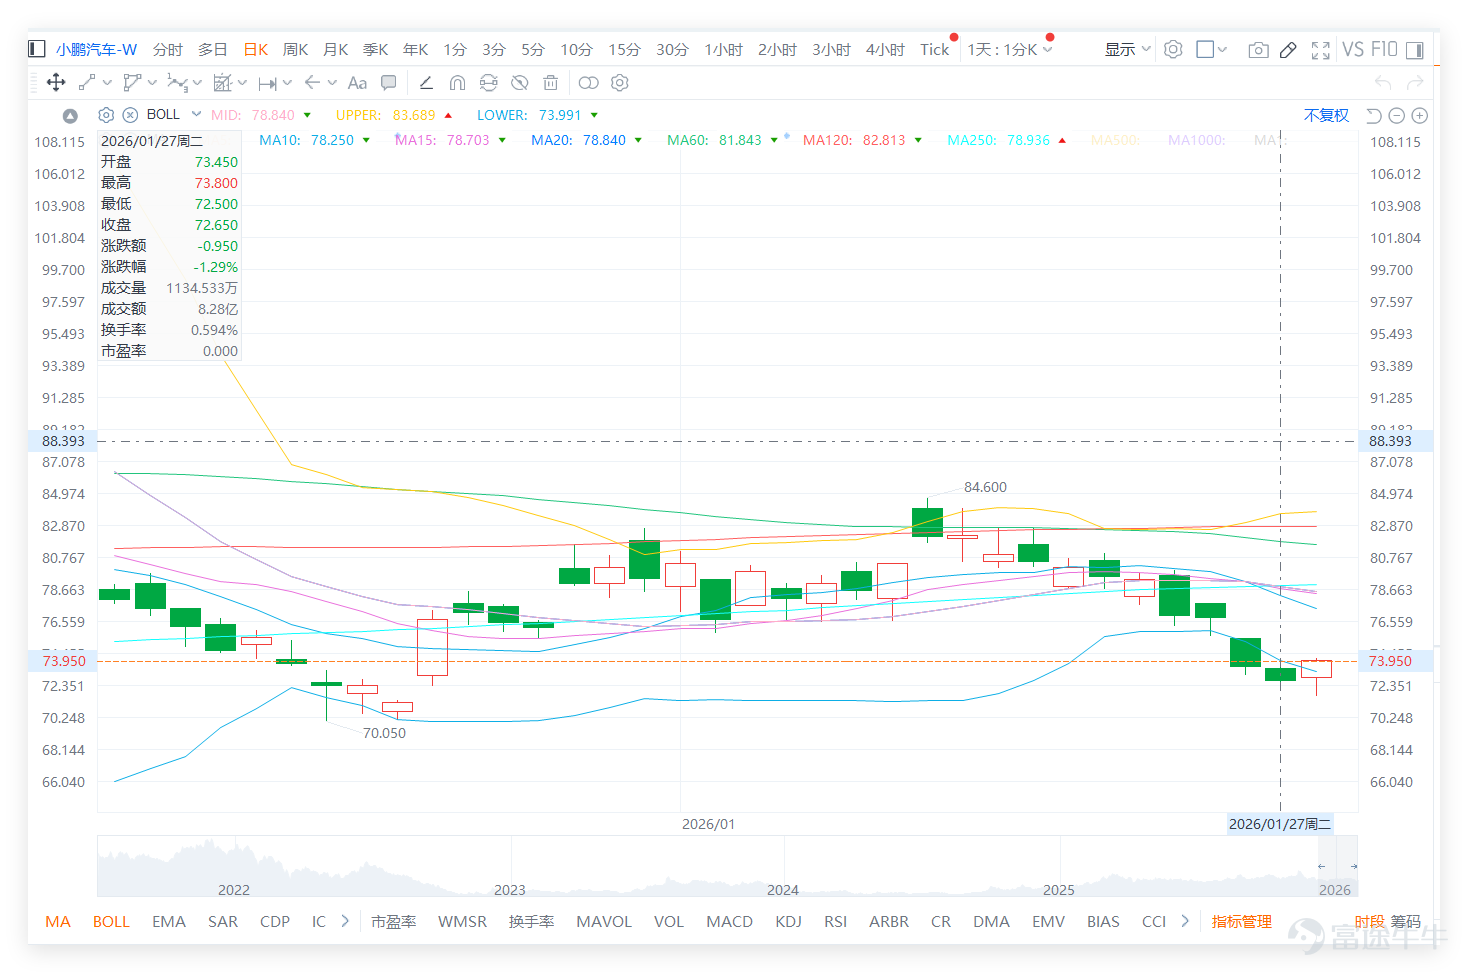The image size is (1468, 973).
Task: Select the 日K daily candlestick tab
Action: pyautogui.click(x=256, y=49)
